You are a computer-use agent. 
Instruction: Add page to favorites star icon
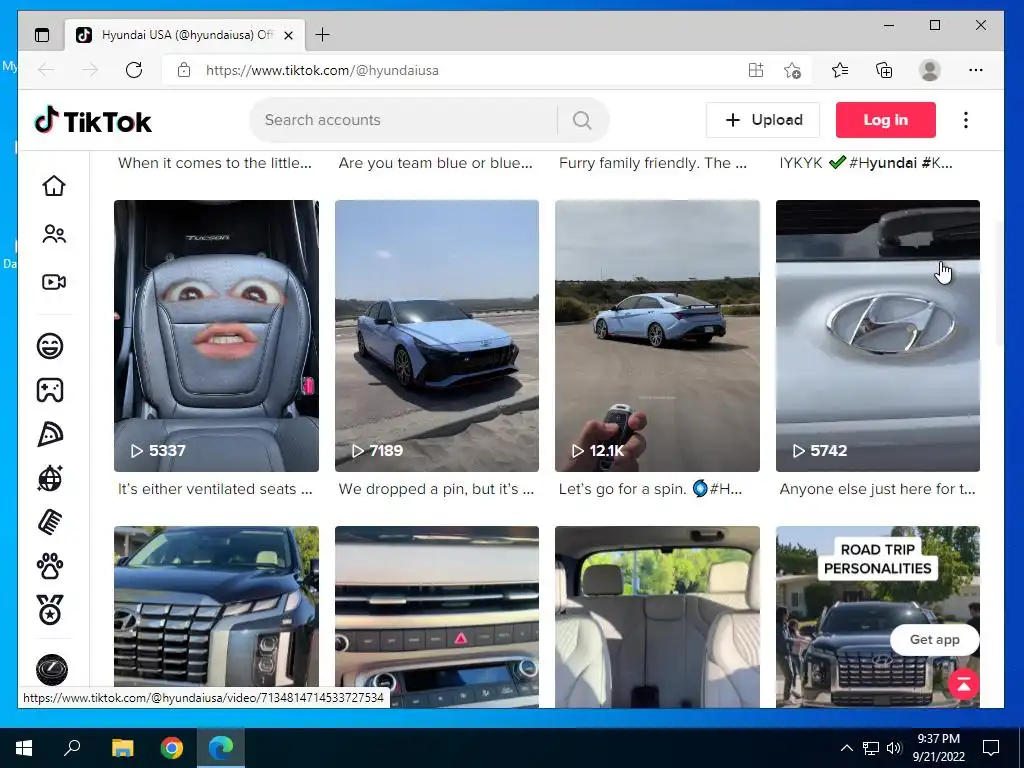tap(792, 70)
